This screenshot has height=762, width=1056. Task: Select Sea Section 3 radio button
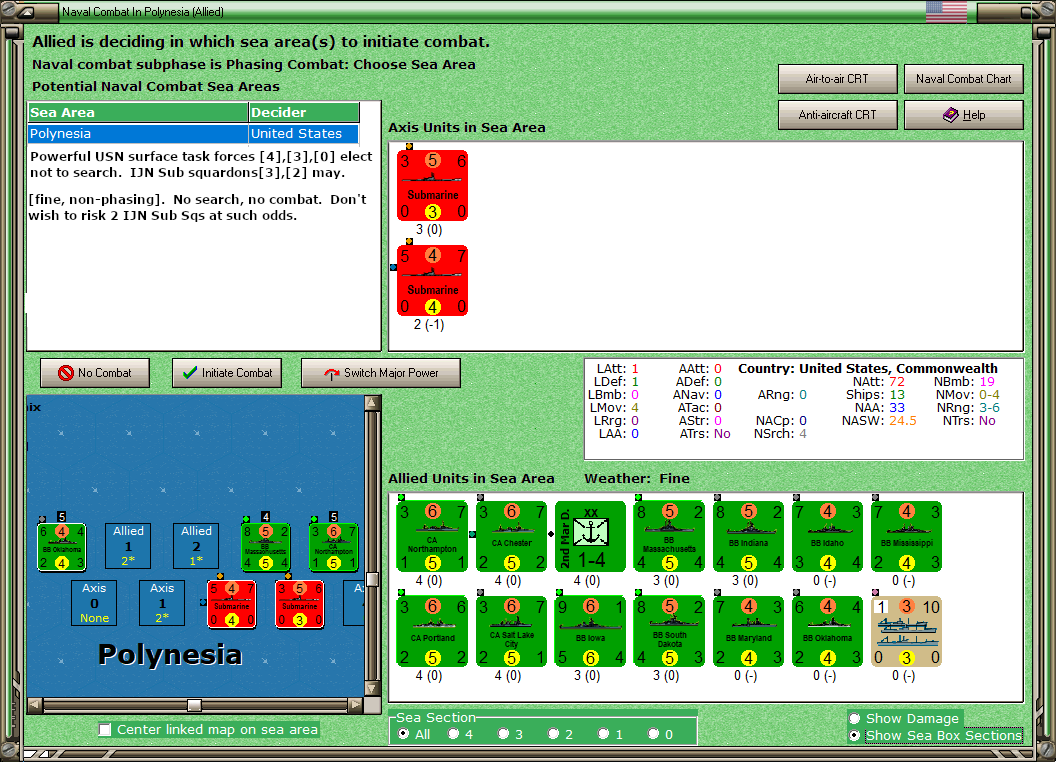pyautogui.click(x=503, y=734)
